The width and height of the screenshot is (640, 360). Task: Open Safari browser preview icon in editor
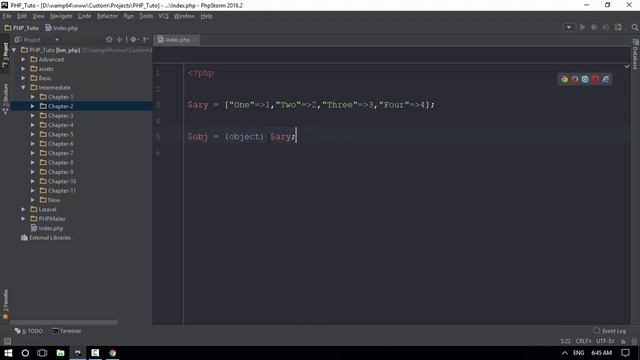[585, 80]
